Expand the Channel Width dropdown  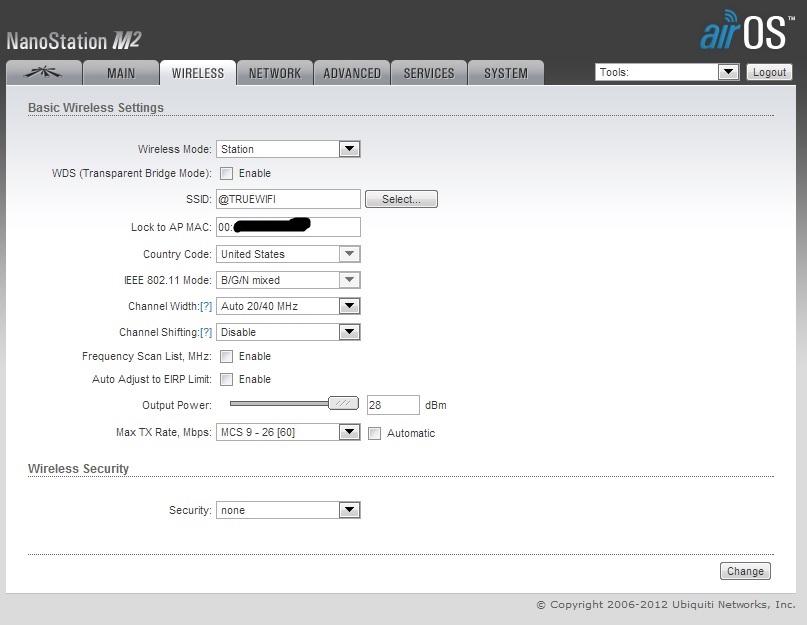pos(288,306)
